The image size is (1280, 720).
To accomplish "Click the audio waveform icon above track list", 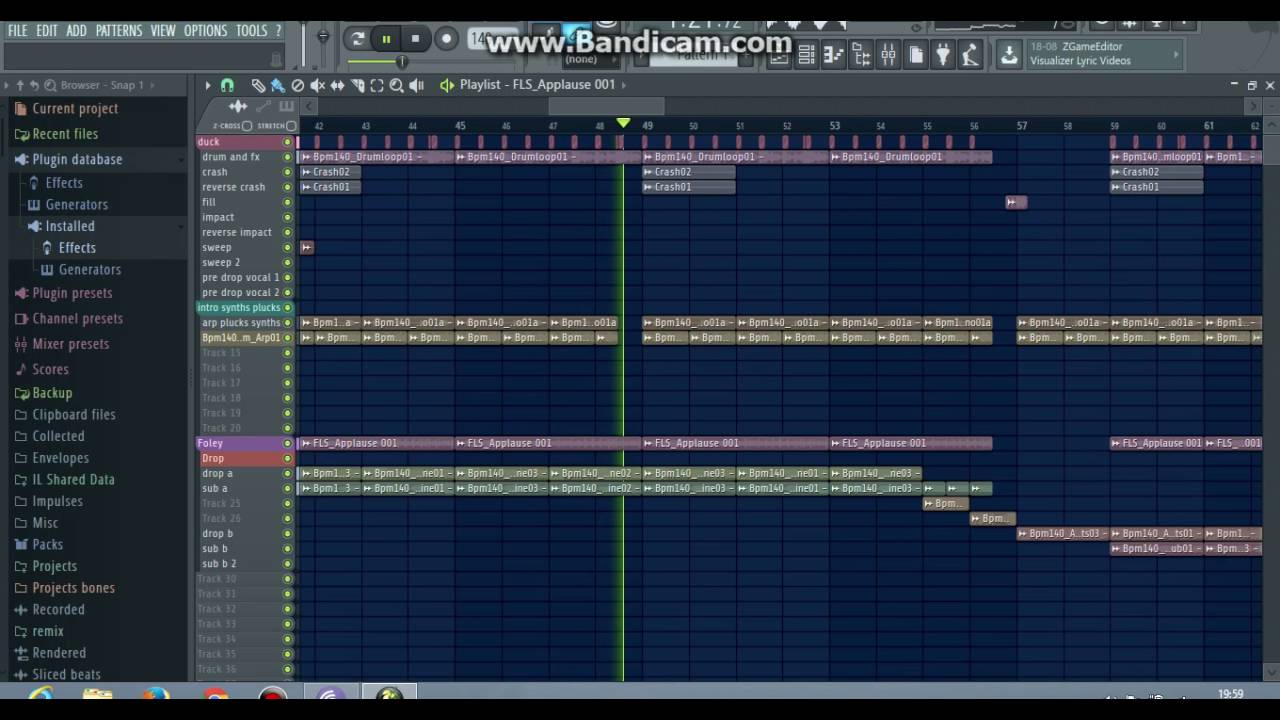I will [x=238, y=106].
